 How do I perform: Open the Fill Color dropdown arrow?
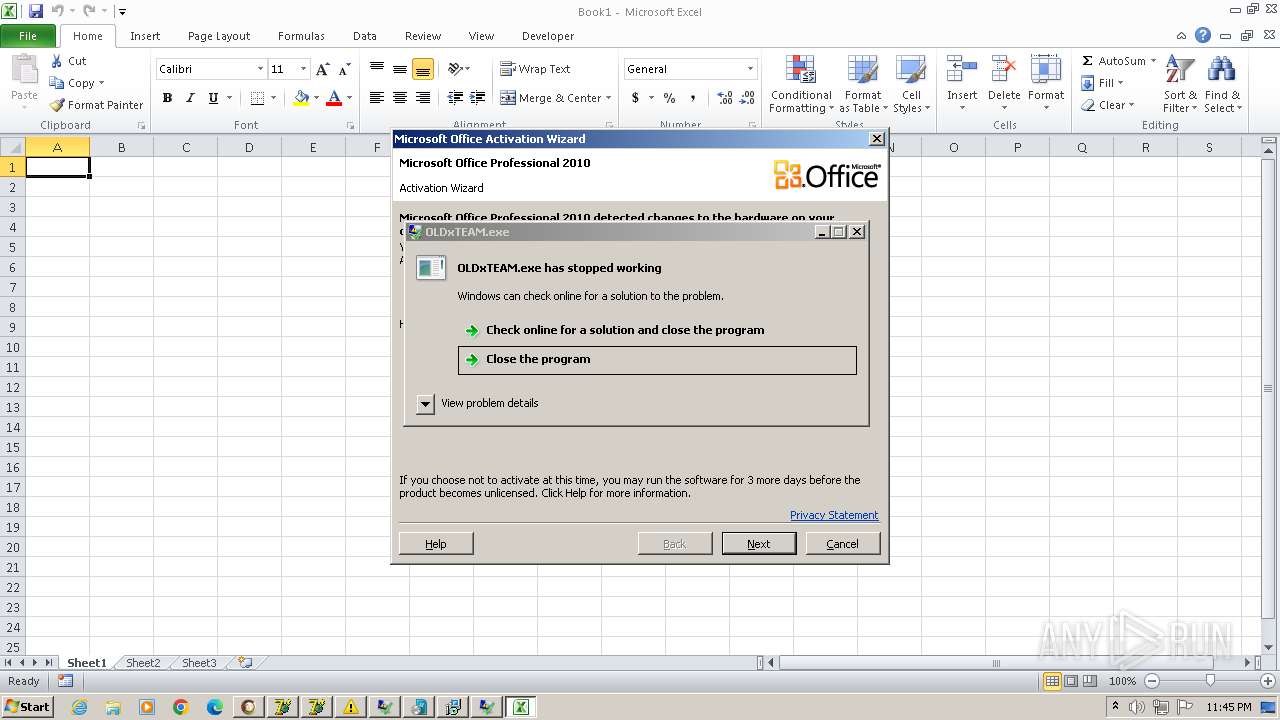click(x=316, y=98)
